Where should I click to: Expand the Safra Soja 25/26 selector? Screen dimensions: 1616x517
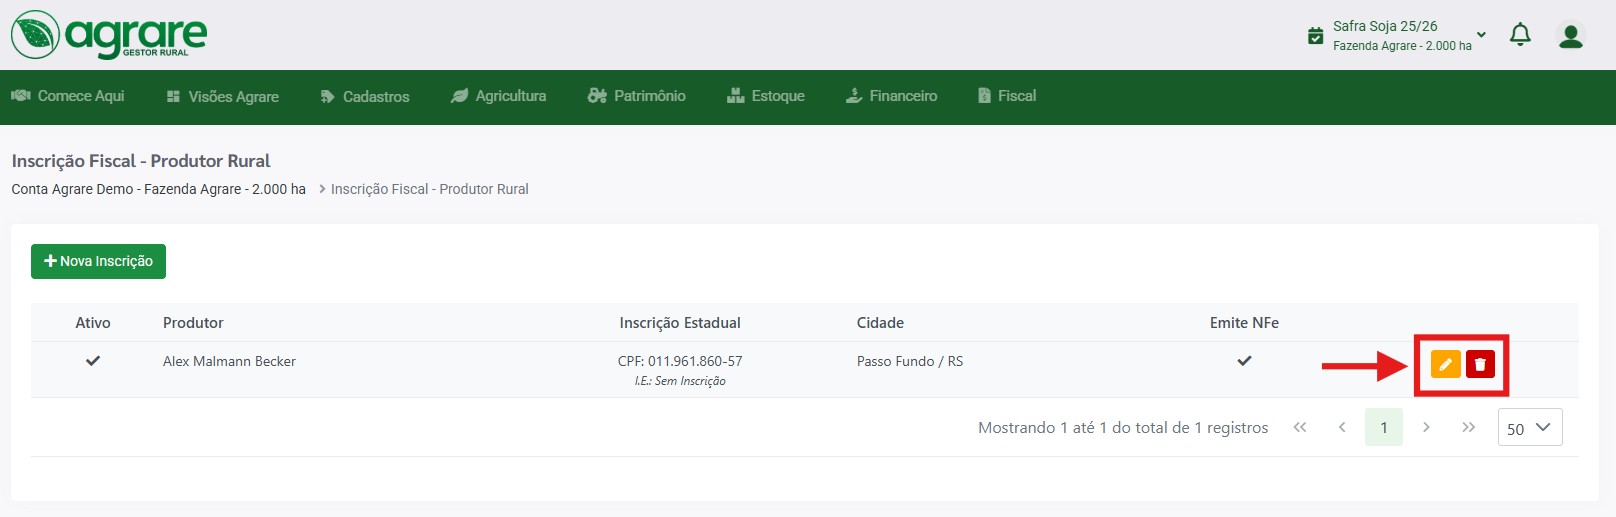pyautogui.click(x=1481, y=35)
